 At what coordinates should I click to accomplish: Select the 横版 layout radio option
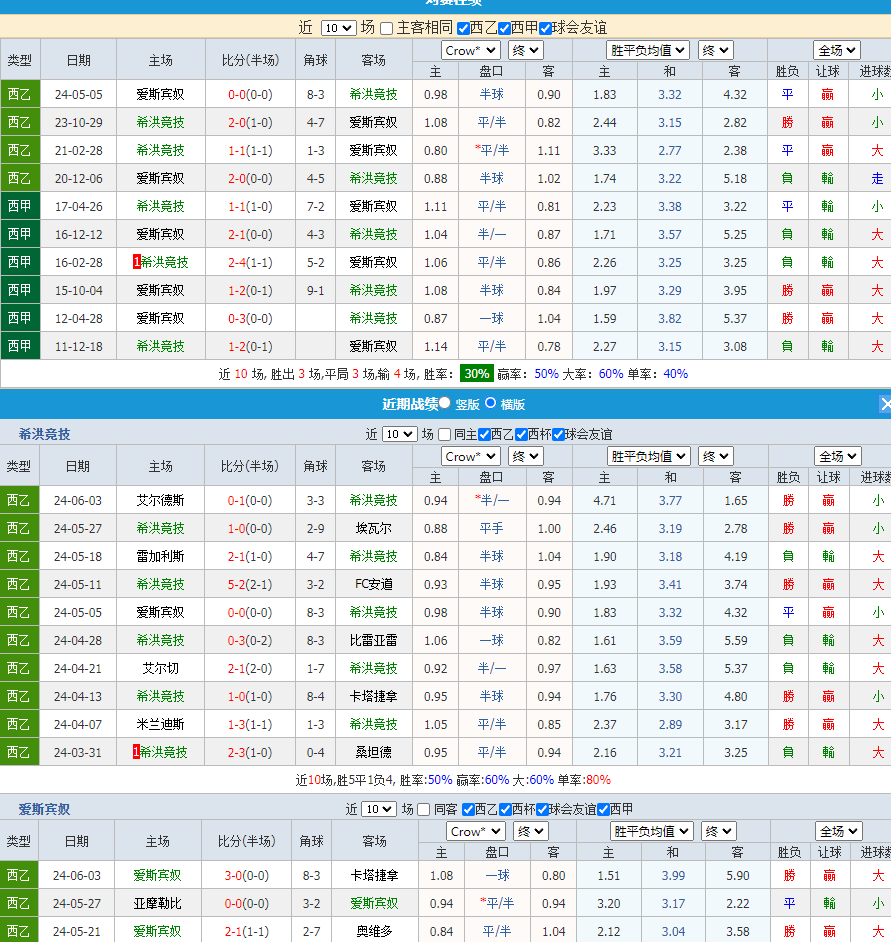491,403
